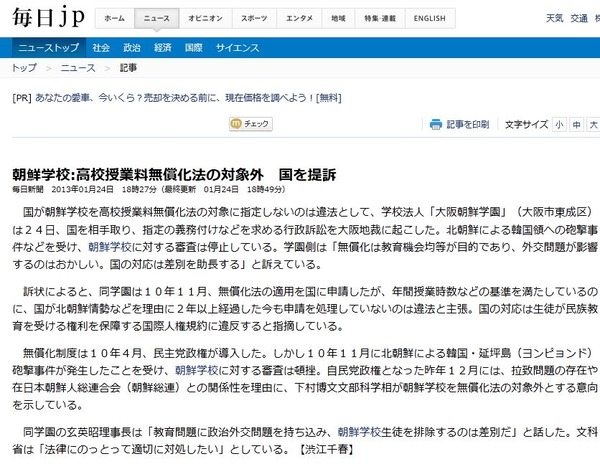Open 政治 news section

[132, 48]
